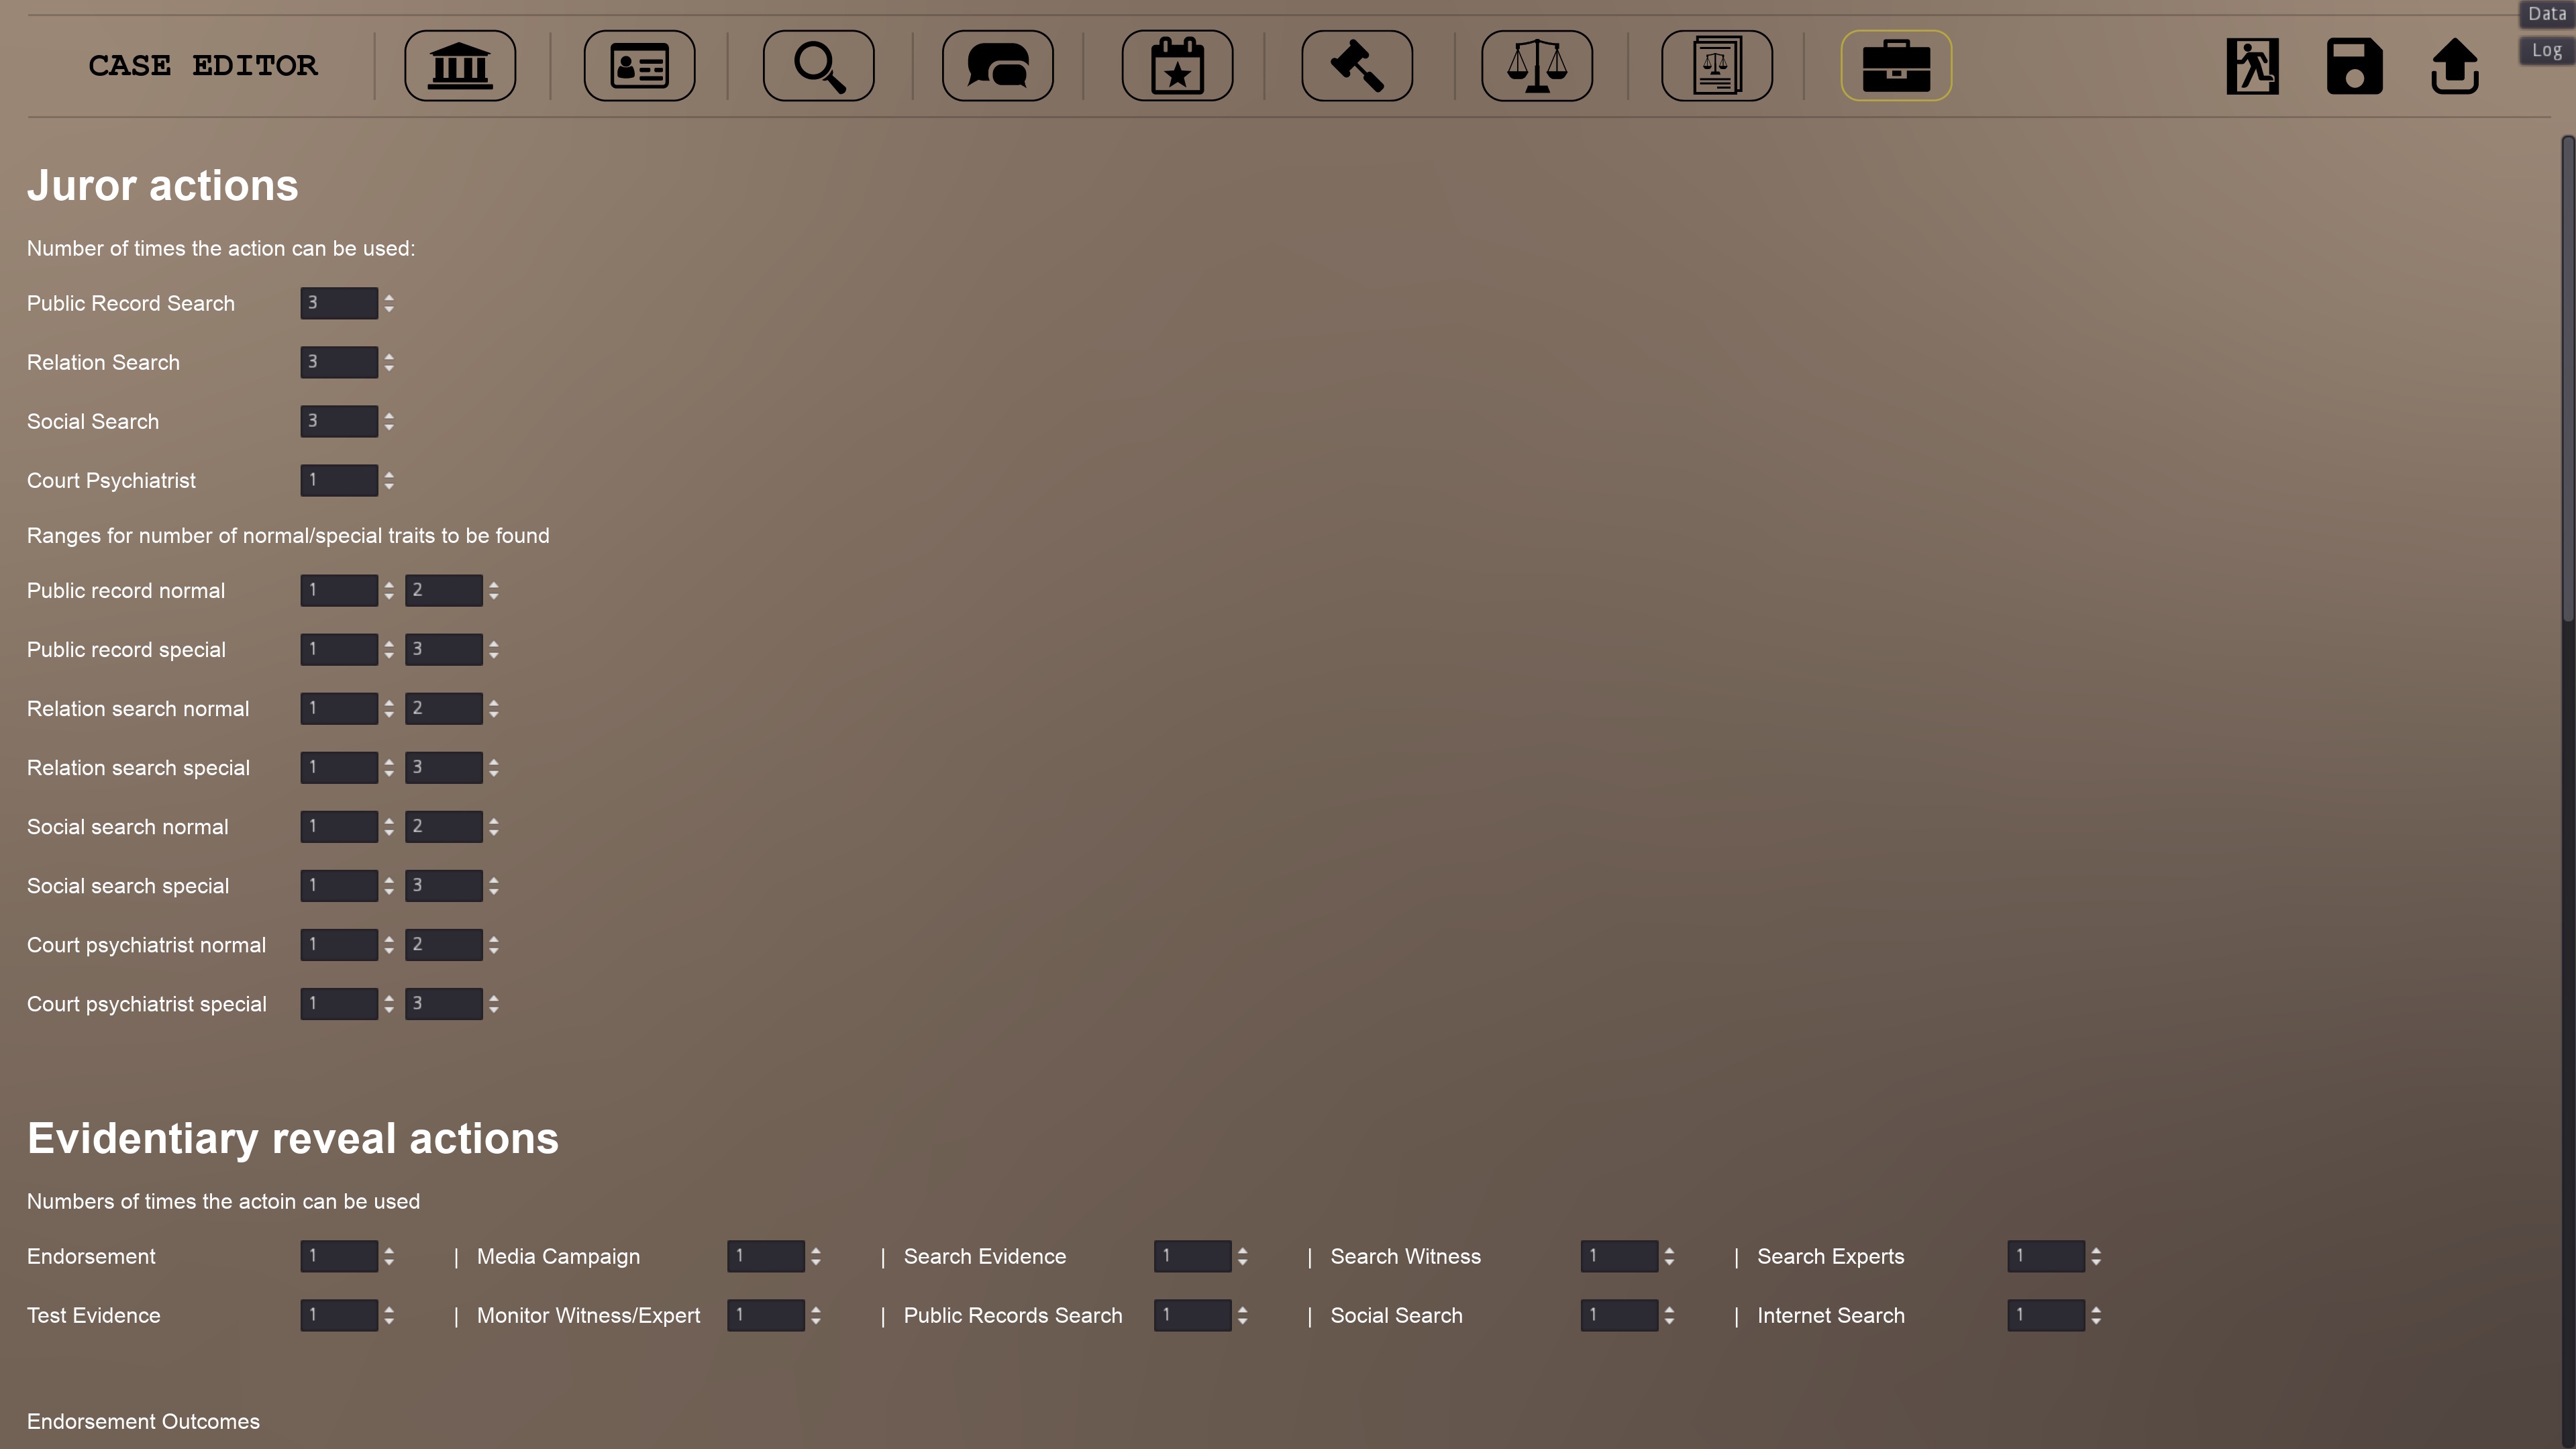Click the Search Evidence count field

(1193, 1256)
